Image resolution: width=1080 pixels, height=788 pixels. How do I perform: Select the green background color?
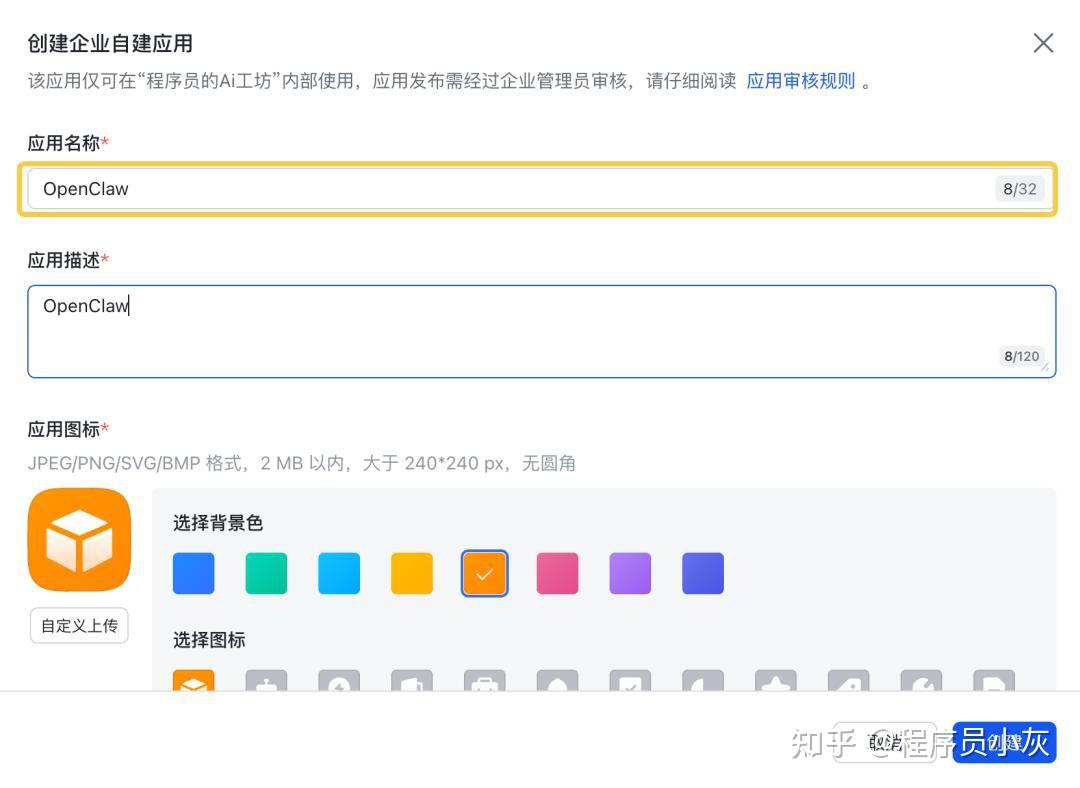(266, 573)
